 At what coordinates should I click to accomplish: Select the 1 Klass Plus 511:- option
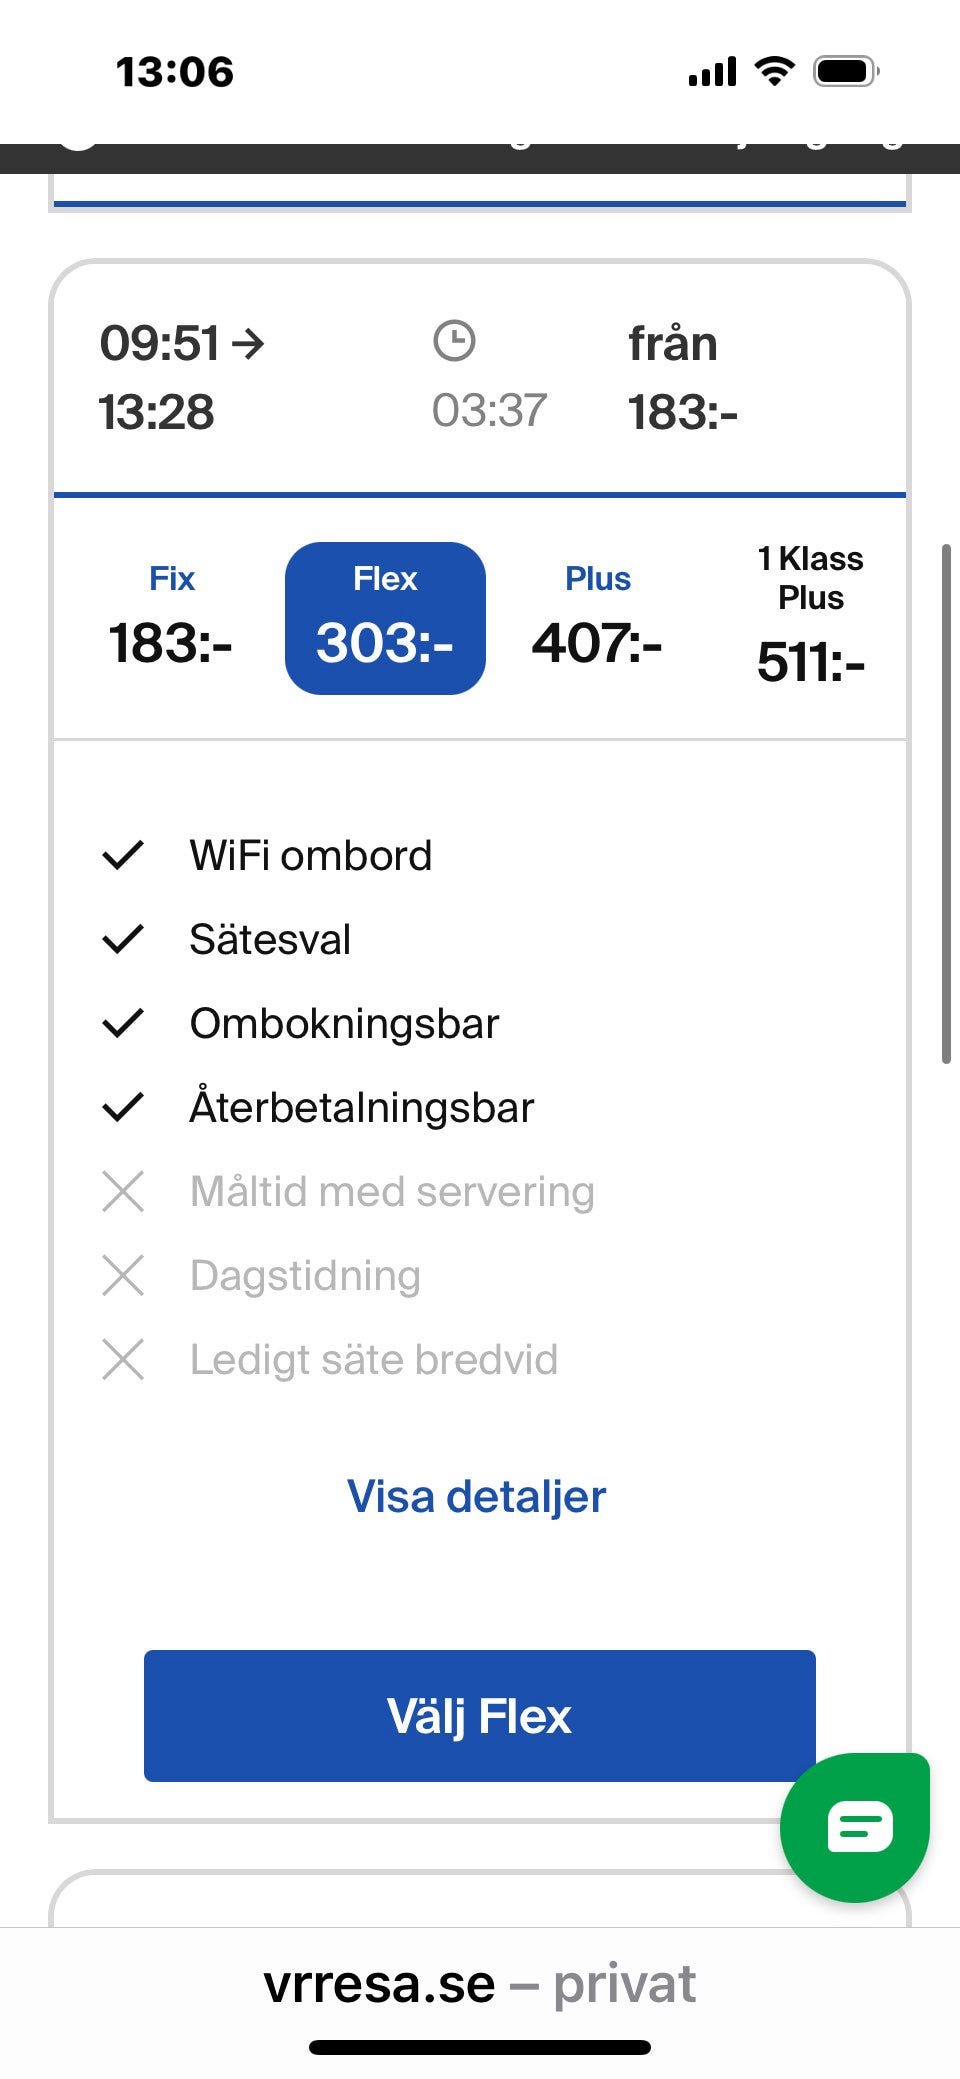pyautogui.click(x=810, y=618)
